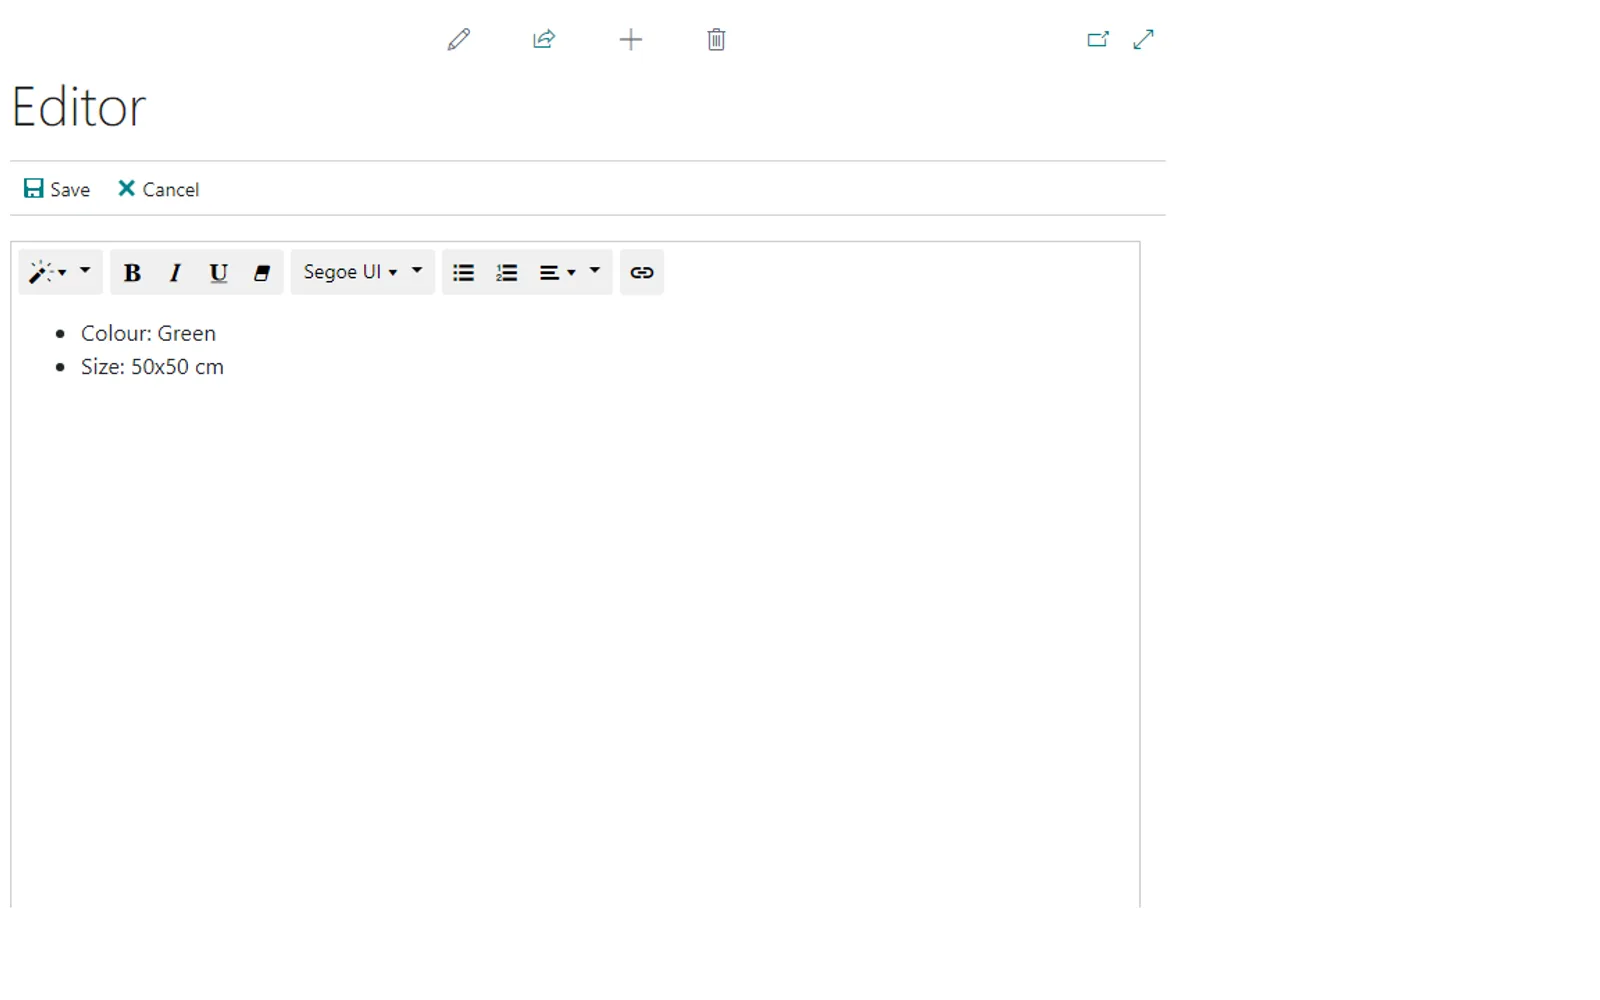1600x1000 pixels.
Task: Click the magic wand style icon
Action: click(x=47, y=272)
